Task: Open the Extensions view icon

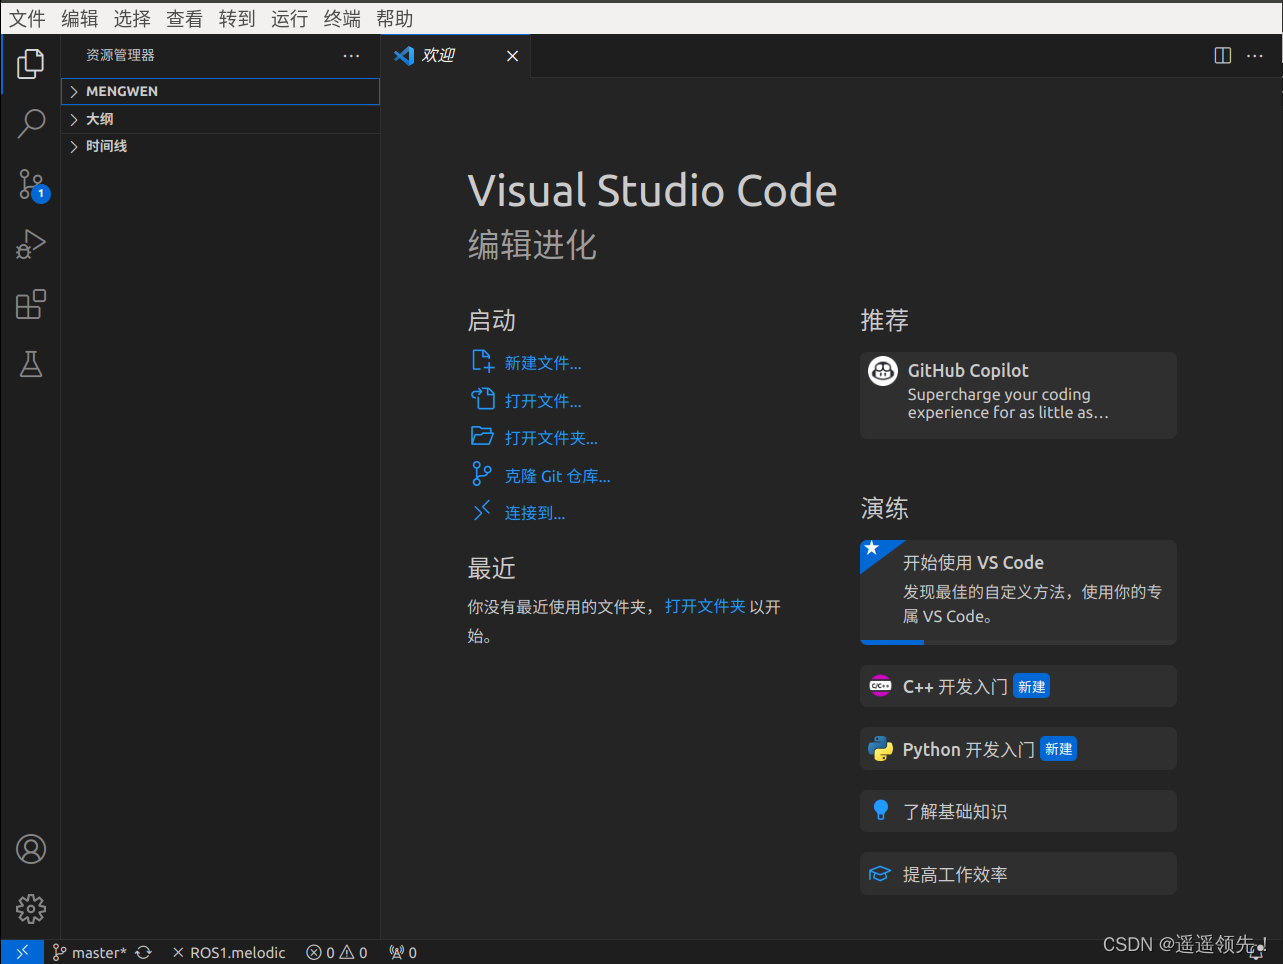Action: [x=30, y=304]
